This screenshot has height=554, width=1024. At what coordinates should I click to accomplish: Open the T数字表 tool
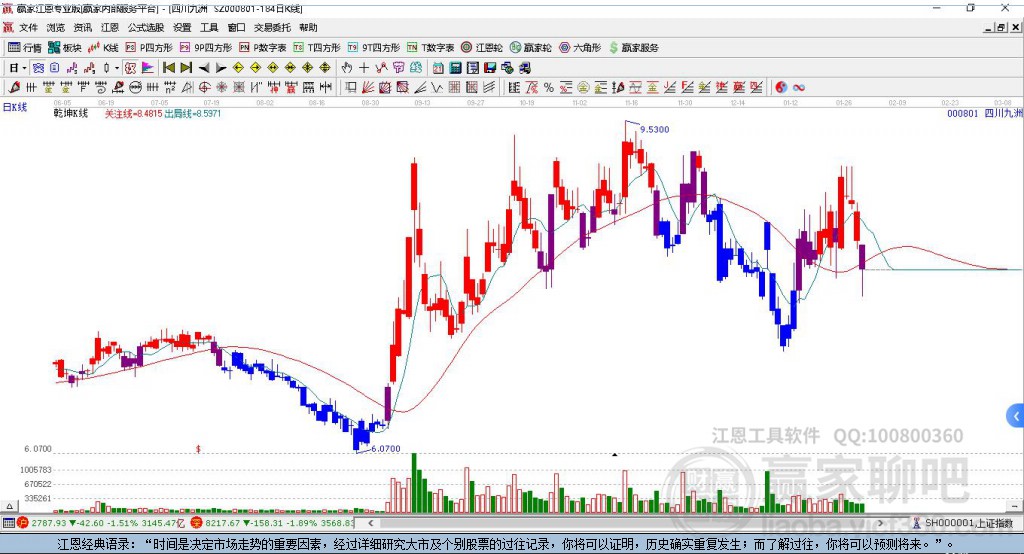(x=430, y=48)
